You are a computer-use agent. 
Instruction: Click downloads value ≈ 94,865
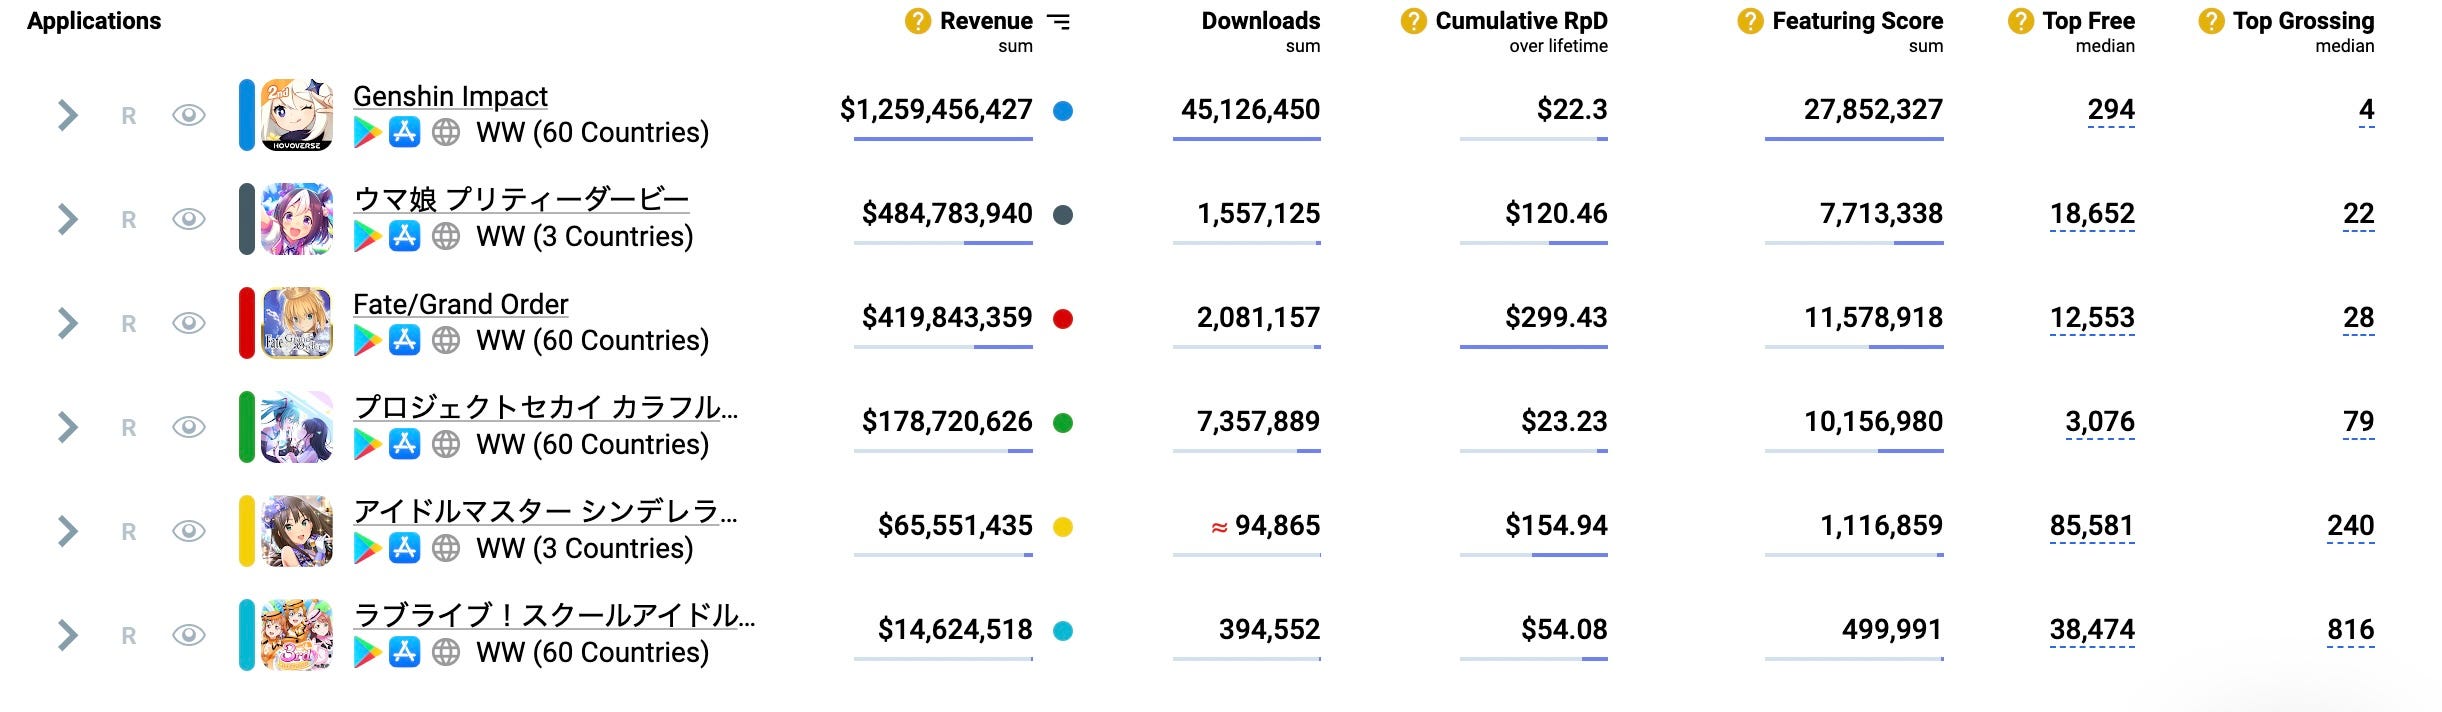(x=1265, y=526)
